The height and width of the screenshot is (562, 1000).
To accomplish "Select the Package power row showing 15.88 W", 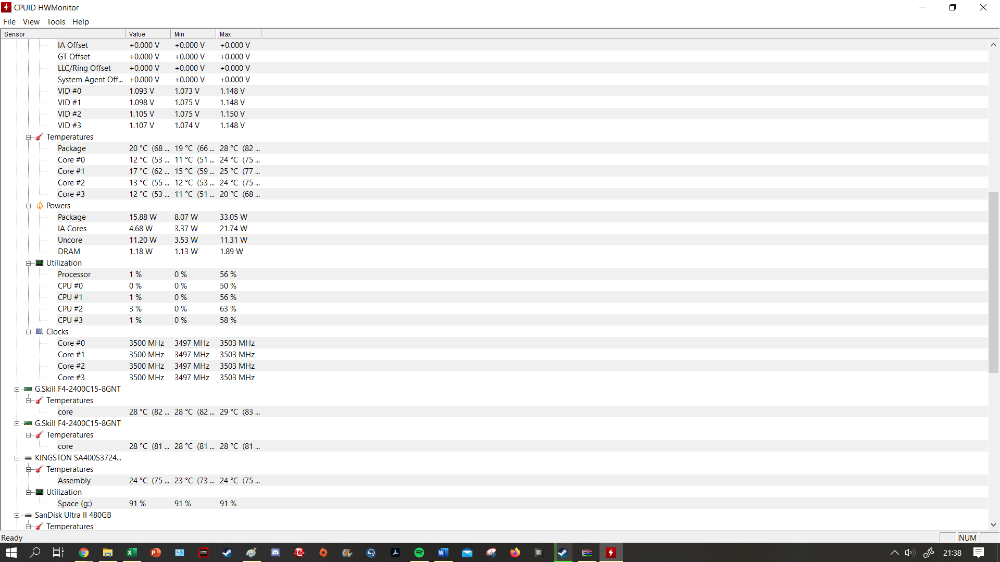I will pos(494,218).
